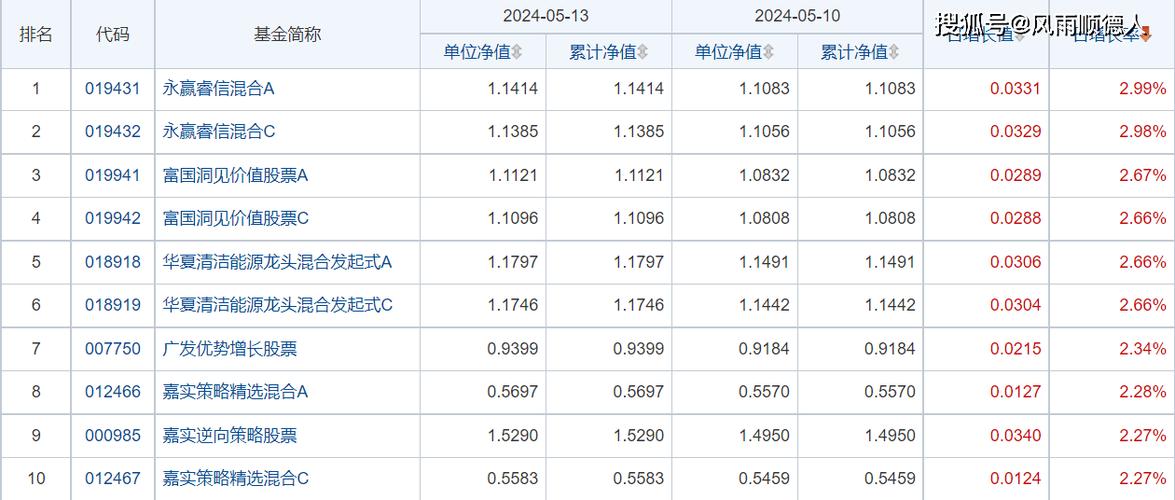1175x500 pixels.
Task: Open fund code 007750
Action: [112, 349]
